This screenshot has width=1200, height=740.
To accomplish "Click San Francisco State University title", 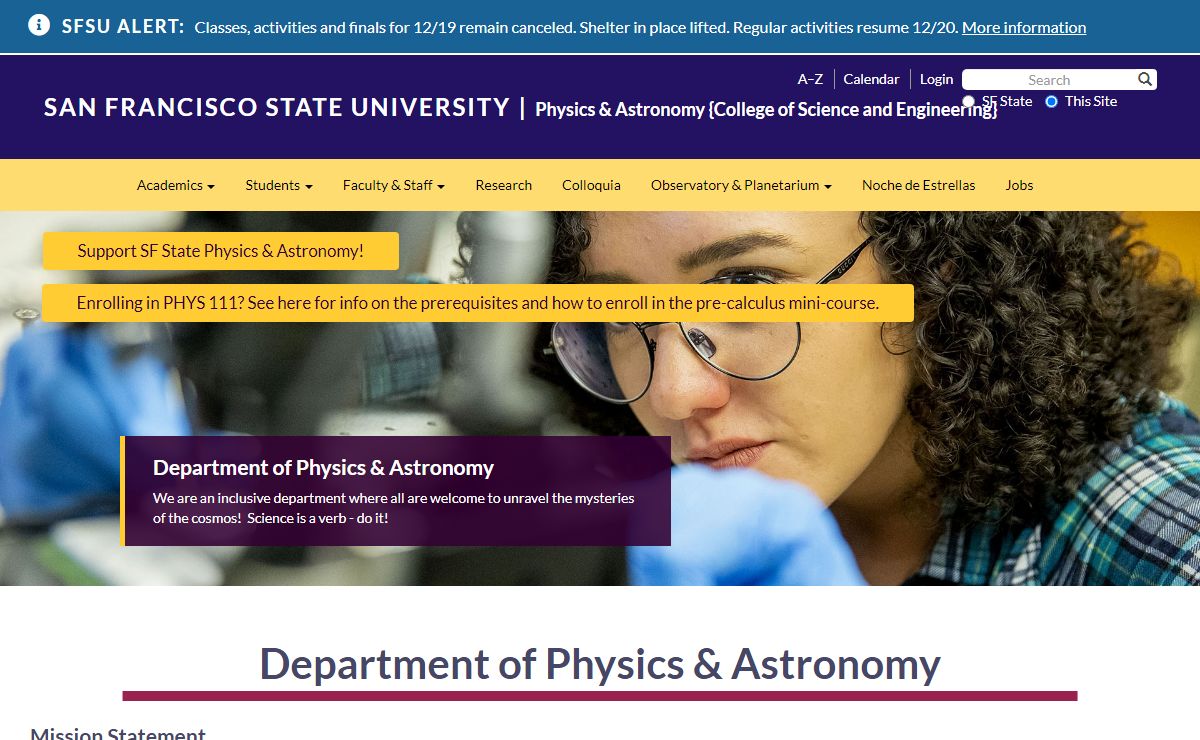I will (x=277, y=107).
